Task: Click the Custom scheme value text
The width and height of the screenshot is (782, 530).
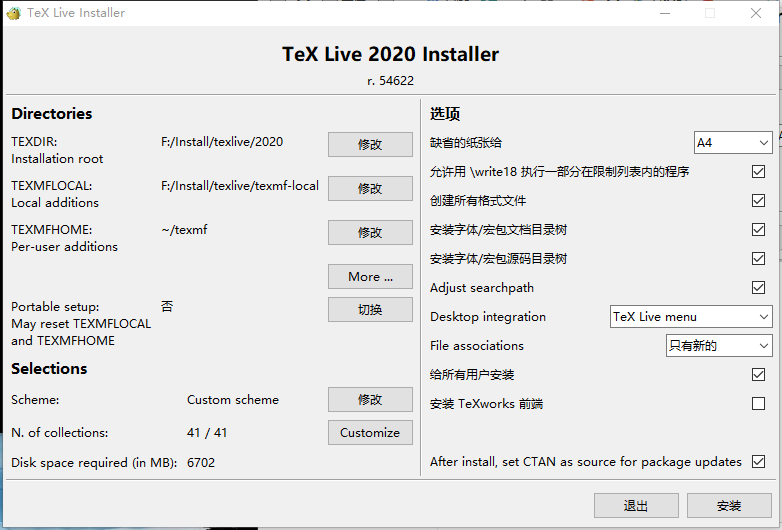Action: (233, 400)
